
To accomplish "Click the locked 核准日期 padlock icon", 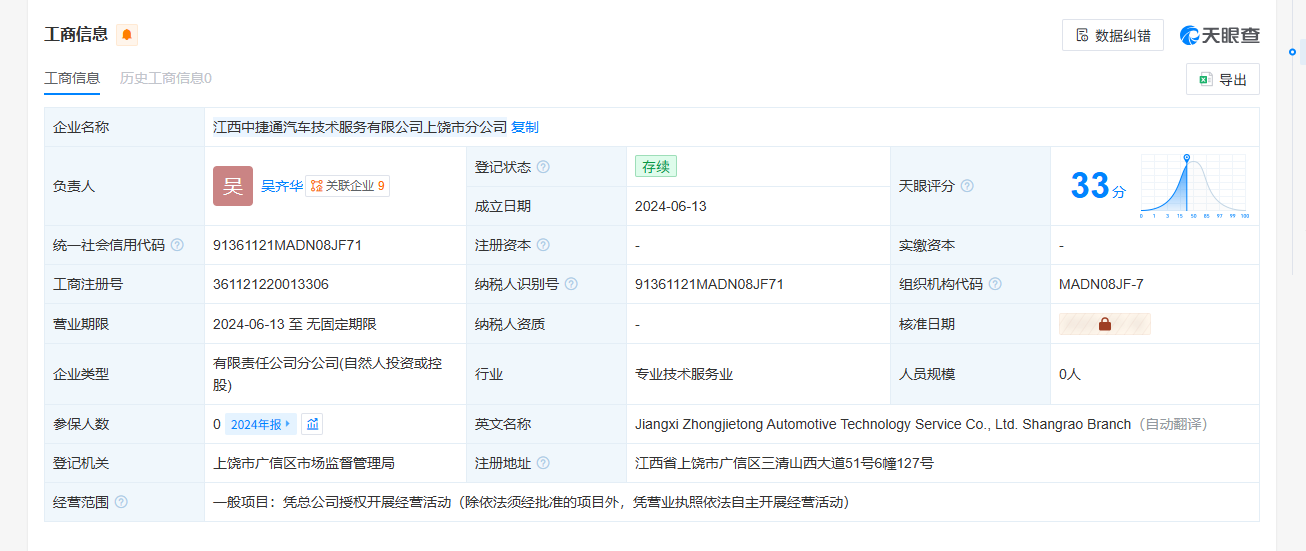I will click(x=1105, y=324).
